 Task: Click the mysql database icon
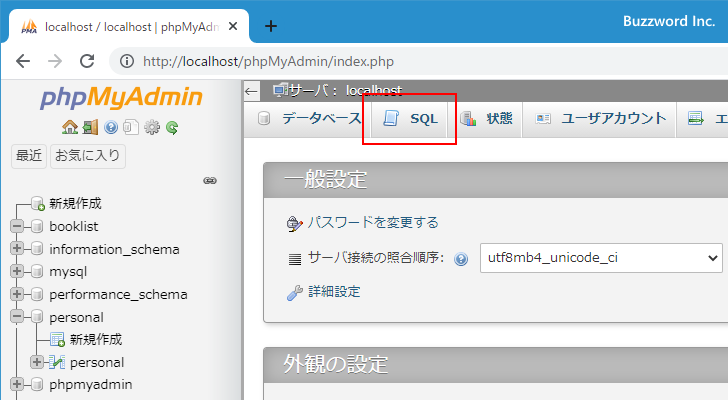pyautogui.click(x=37, y=271)
